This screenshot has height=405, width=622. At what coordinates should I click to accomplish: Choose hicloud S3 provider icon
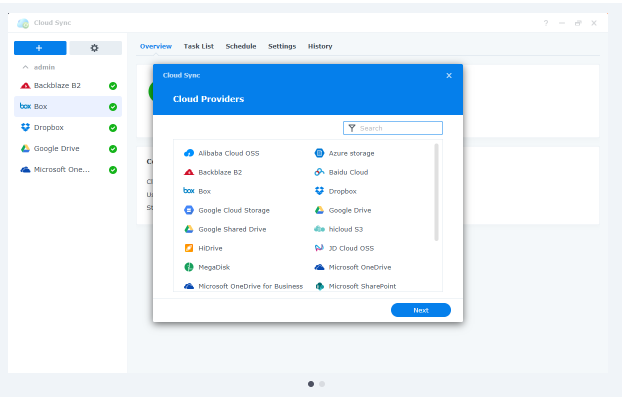click(x=319, y=229)
